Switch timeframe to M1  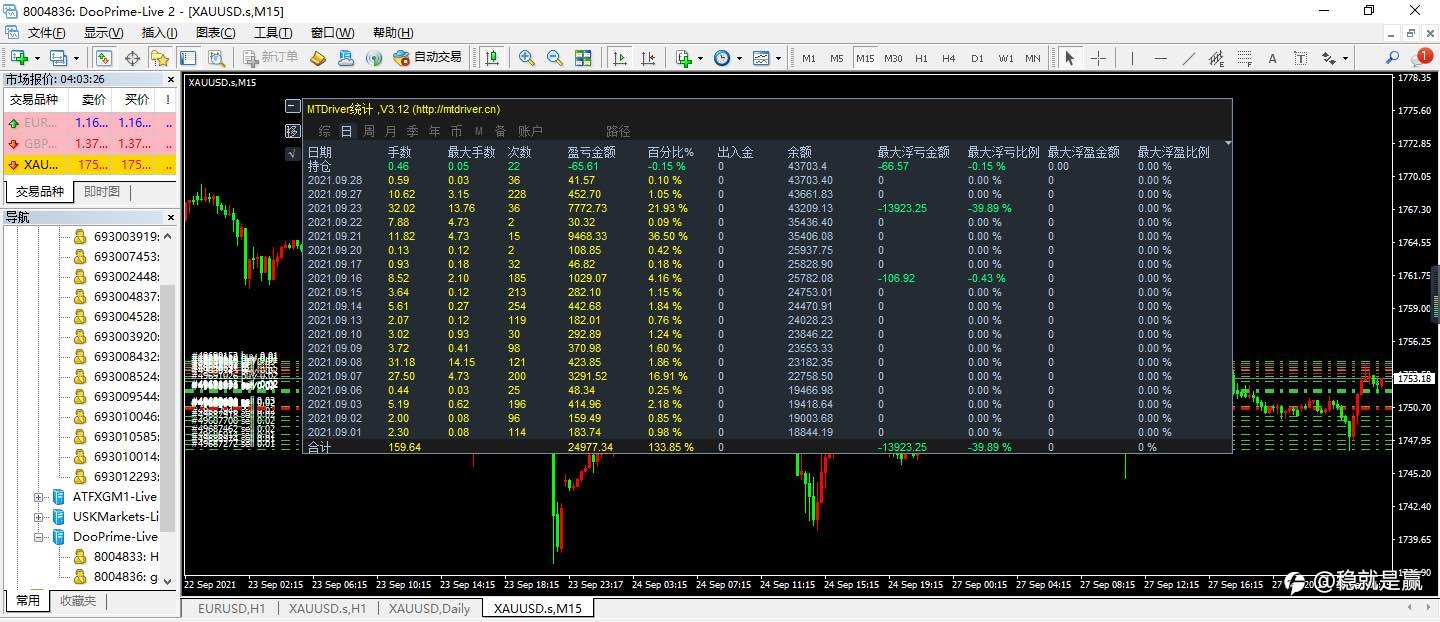[x=808, y=58]
